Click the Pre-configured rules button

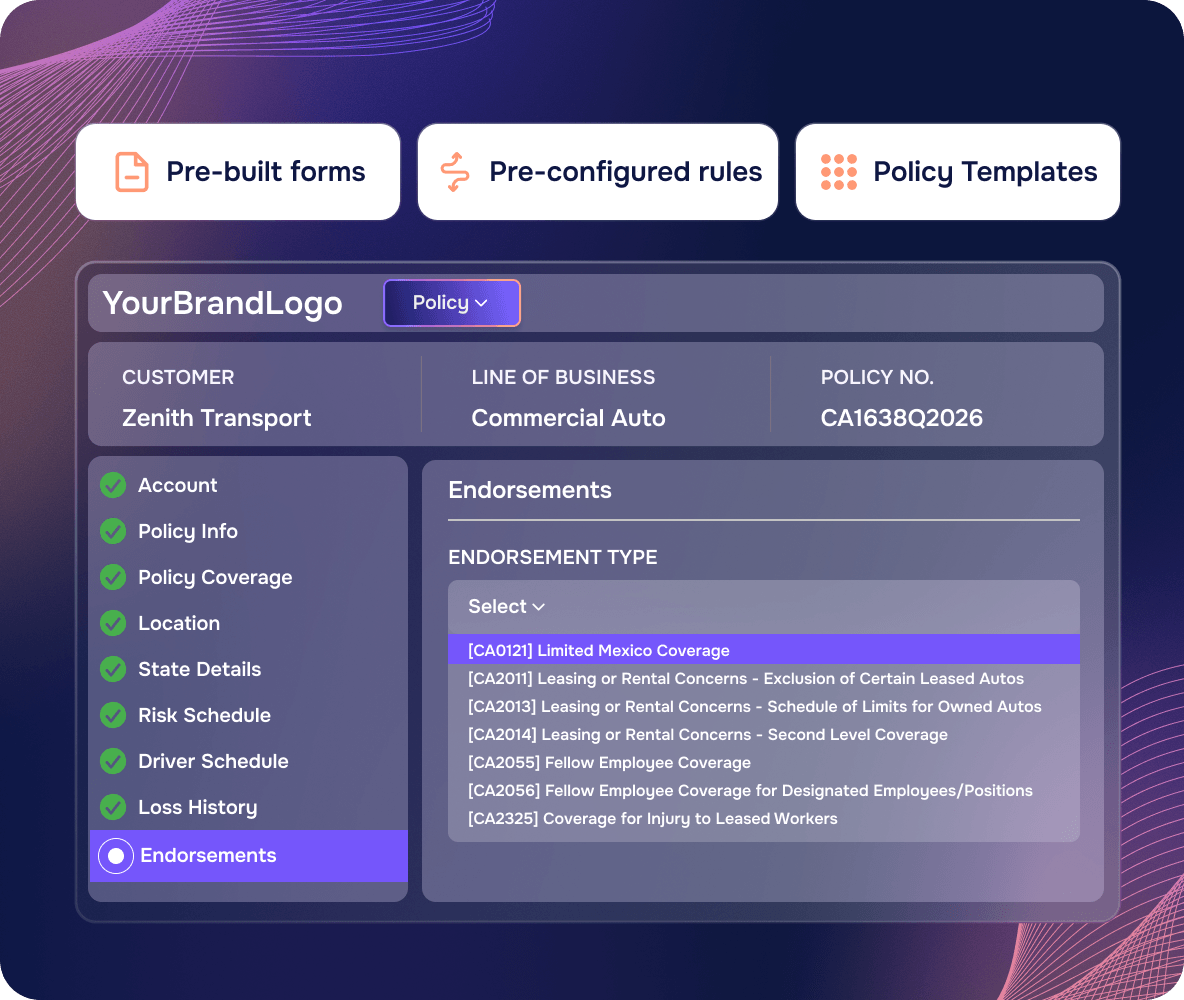point(597,171)
